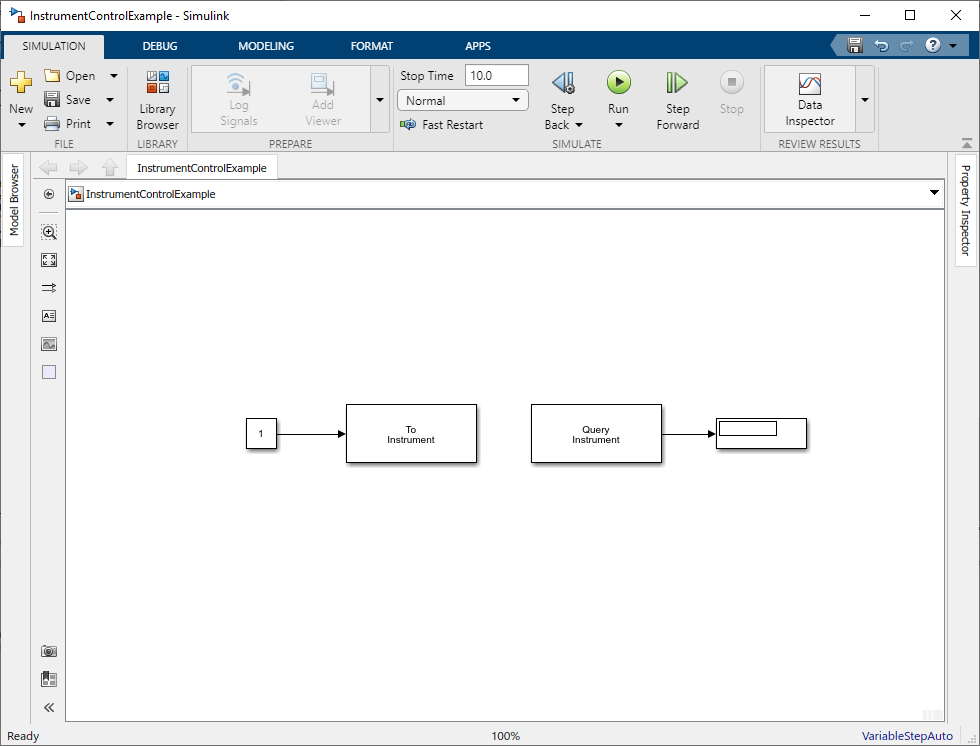Image resolution: width=980 pixels, height=746 pixels.
Task: Select the To Instrument block
Action: tap(411, 434)
